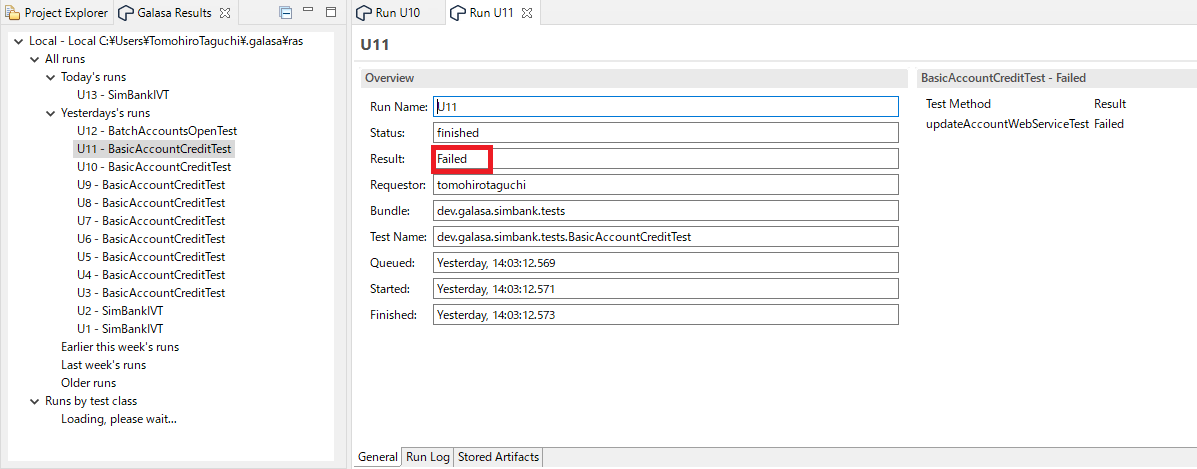Close the Galasa Results view
Viewport: 1197px width, 469px height.
pyautogui.click(x=224, y=13)
